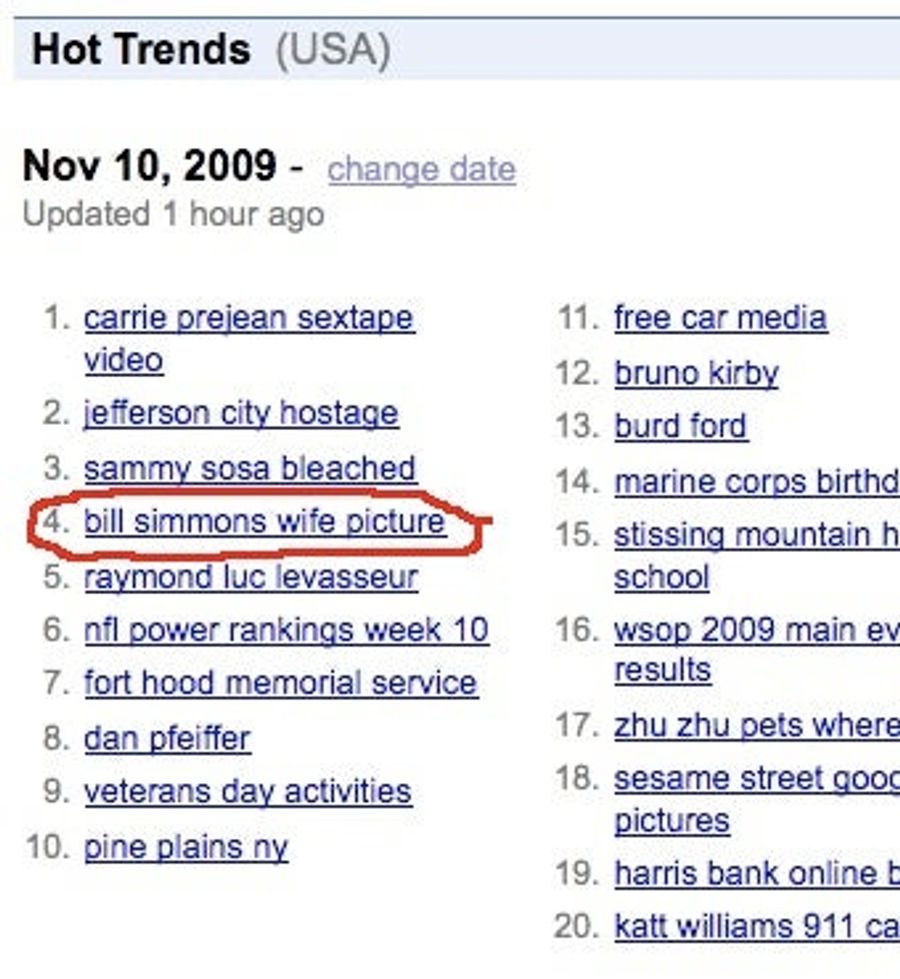View 'zhu zhu pets' trend link

coord(757,726)
